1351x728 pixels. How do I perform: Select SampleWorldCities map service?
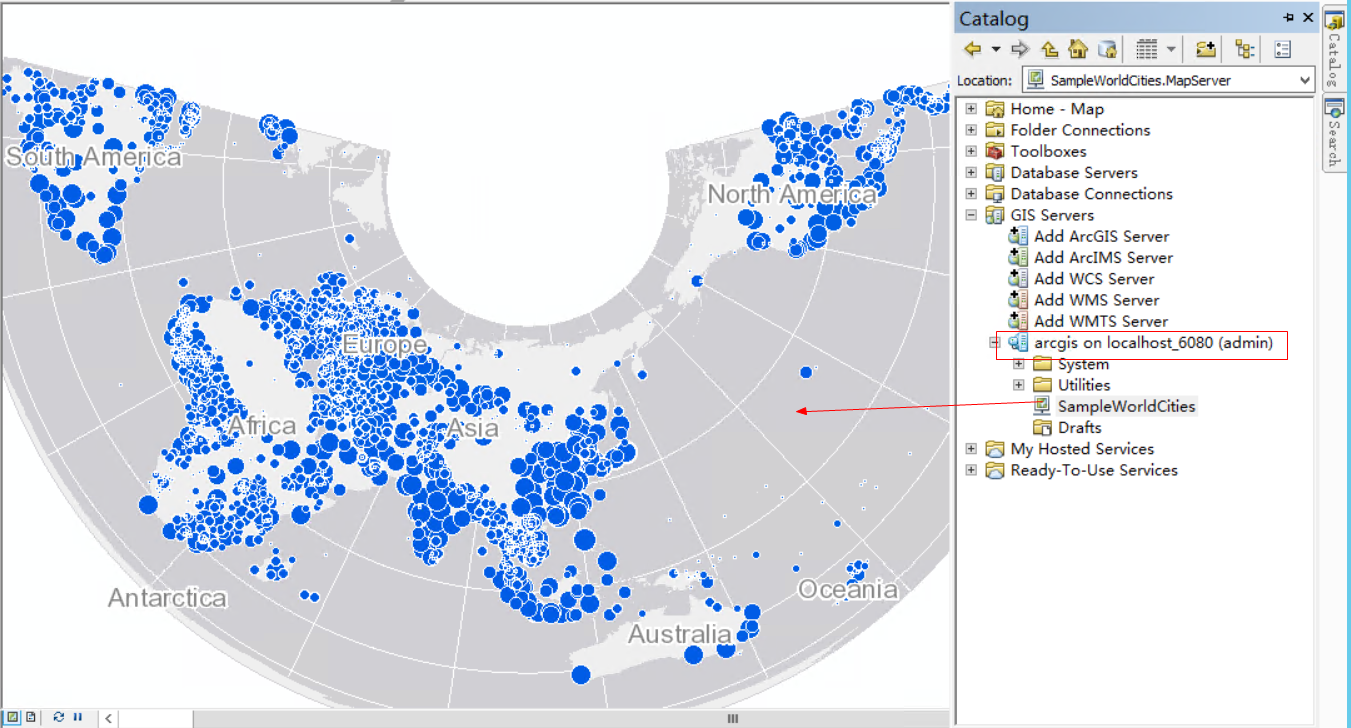point(1126,406)
